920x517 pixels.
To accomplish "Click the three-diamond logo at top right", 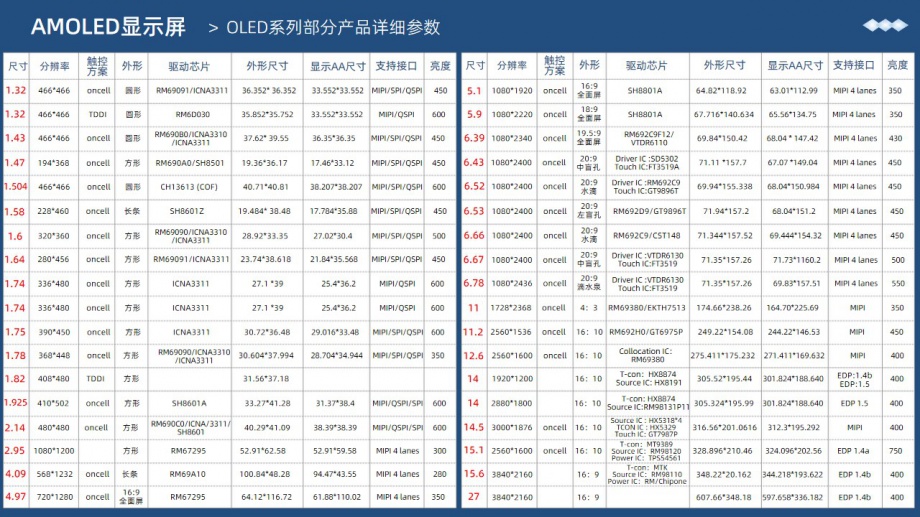I will tap(884, 25).
